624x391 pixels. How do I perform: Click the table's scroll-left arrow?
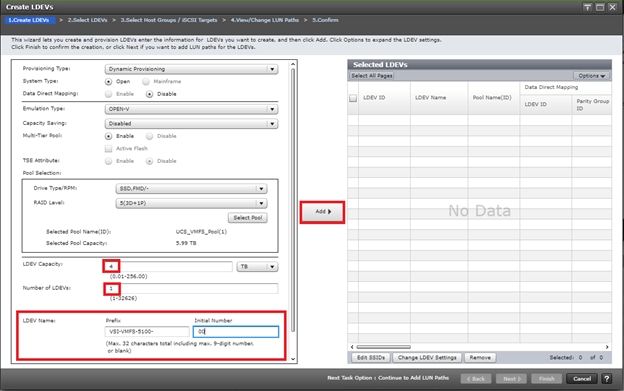click(351, 347)
